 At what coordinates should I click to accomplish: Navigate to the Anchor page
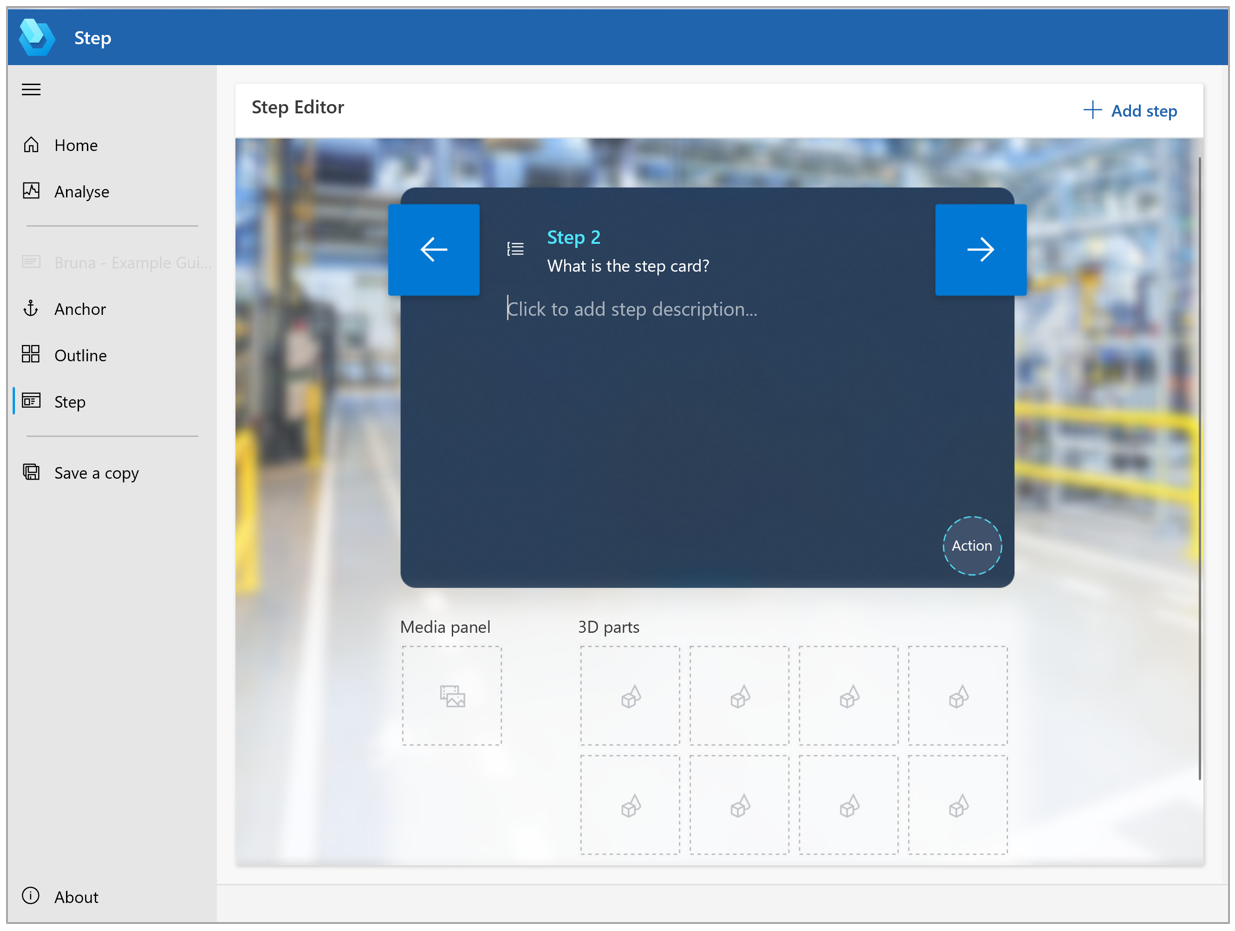coord(79,309)
